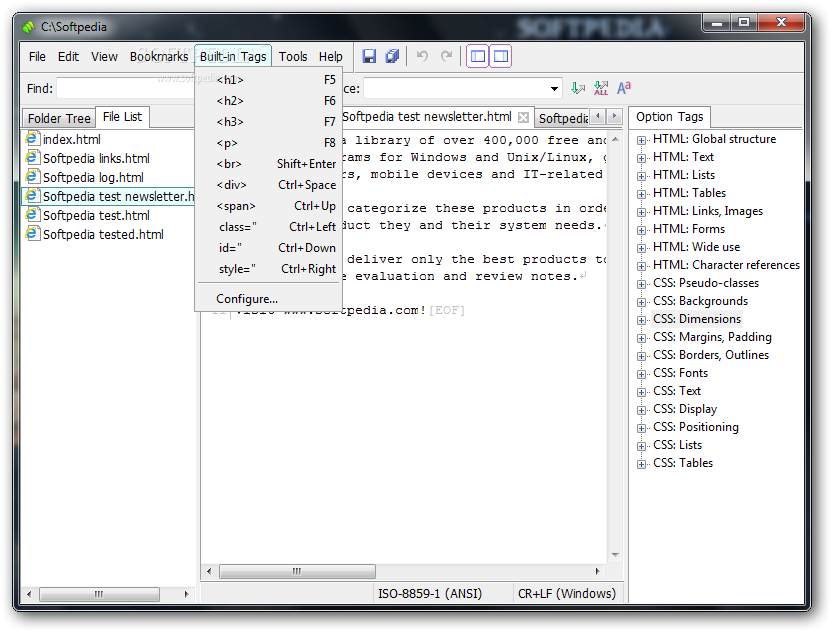This screenshot has height=632, width=832.
Task: Select the <span> menu entry
Action: point(268,206)
